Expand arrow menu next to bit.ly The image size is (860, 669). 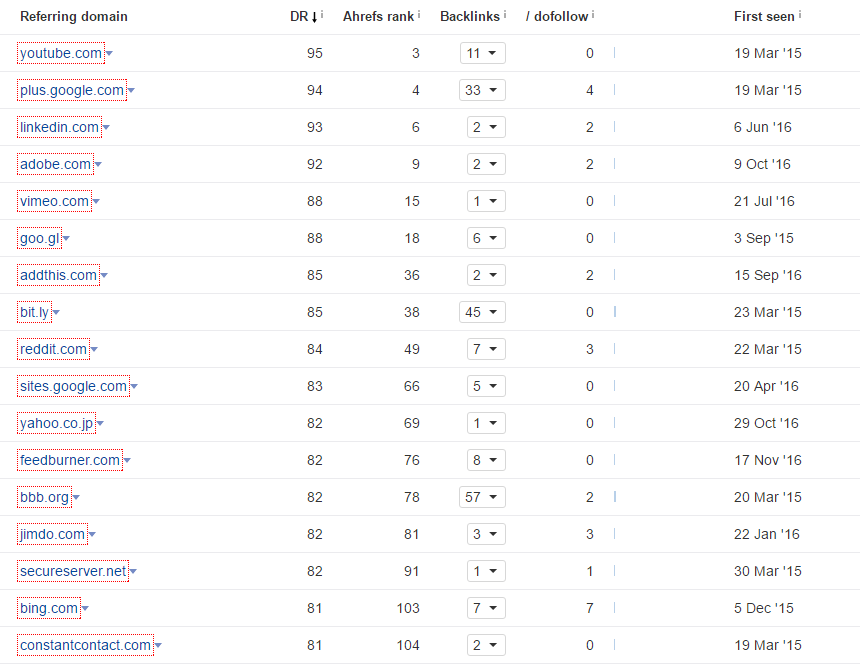tap(56, 313)
